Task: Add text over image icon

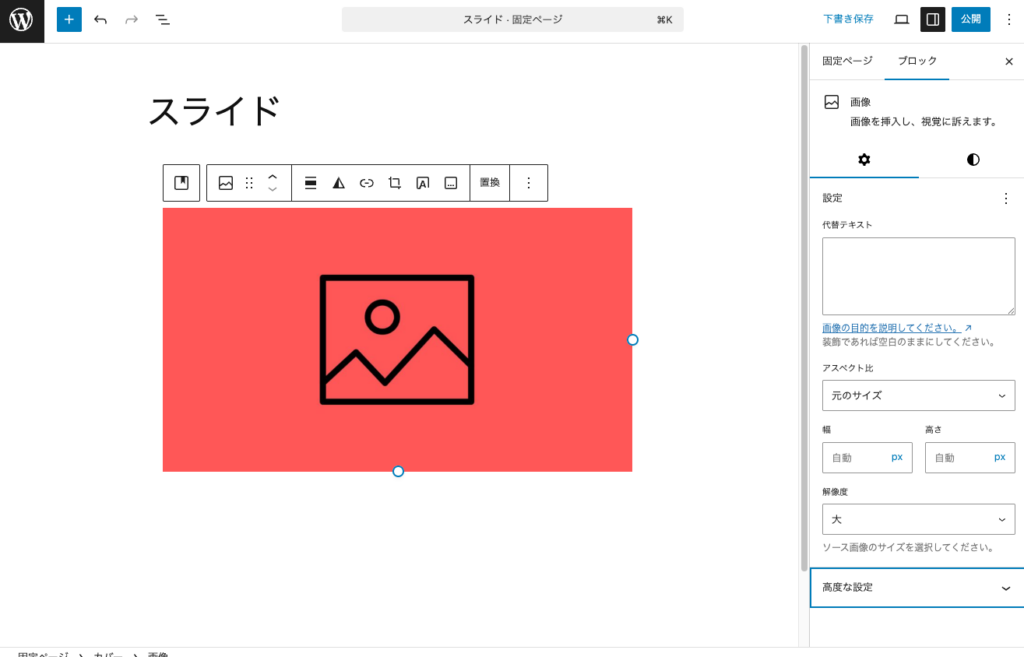Action: (x=423, y=183)
